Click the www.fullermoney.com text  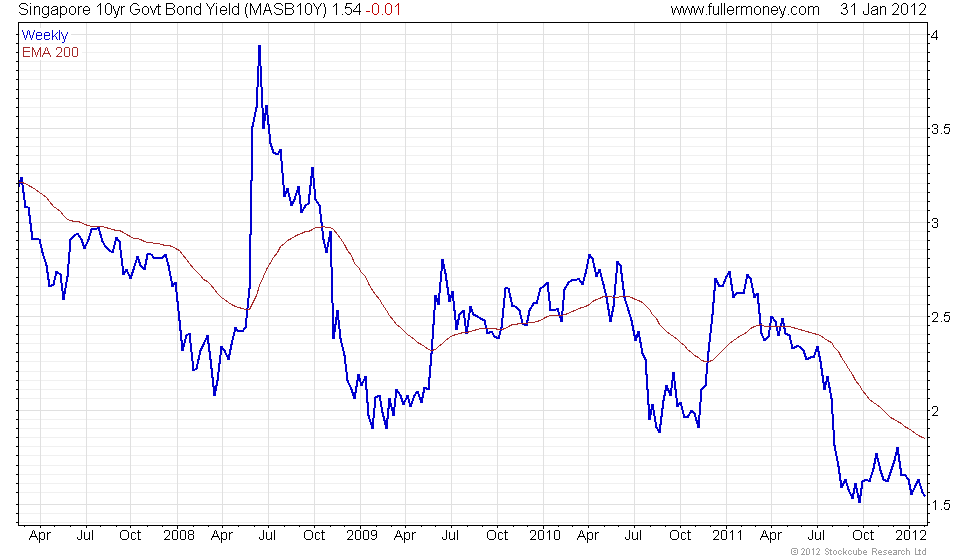[x=745, y=10]
